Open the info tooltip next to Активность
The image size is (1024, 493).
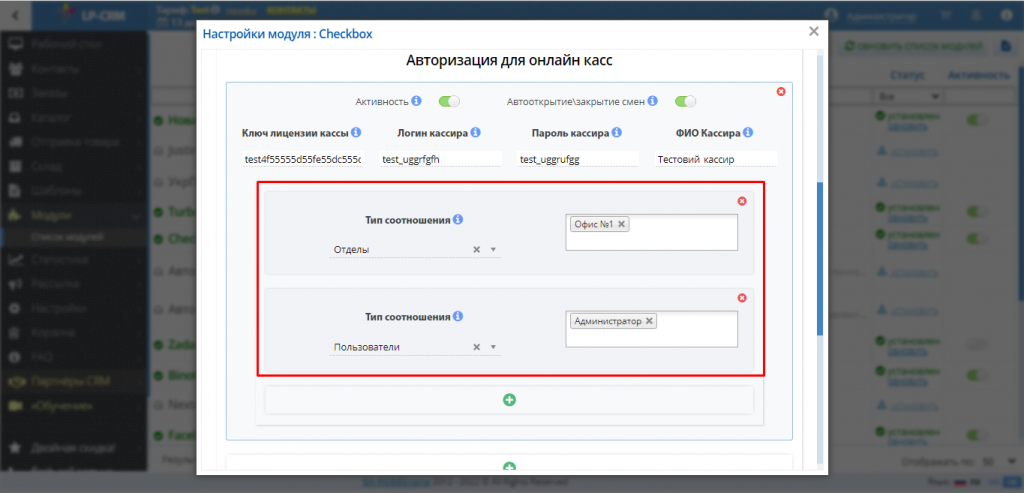(417, 101)
